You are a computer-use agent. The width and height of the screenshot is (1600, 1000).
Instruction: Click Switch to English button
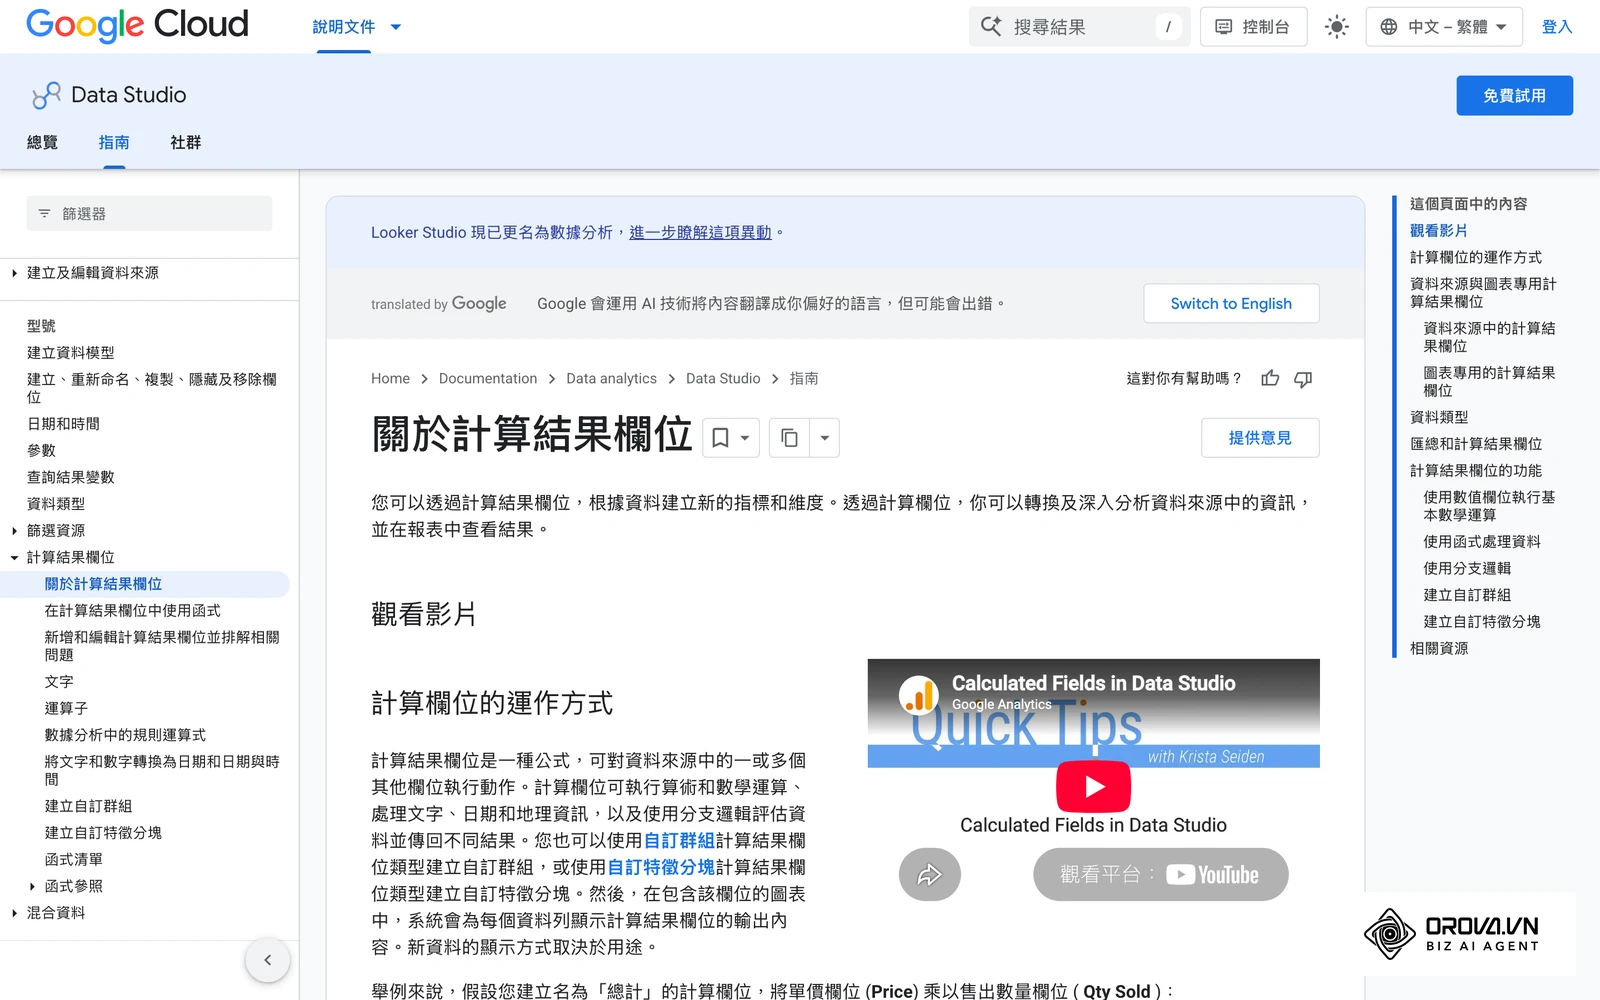[x=1231, y=304]
